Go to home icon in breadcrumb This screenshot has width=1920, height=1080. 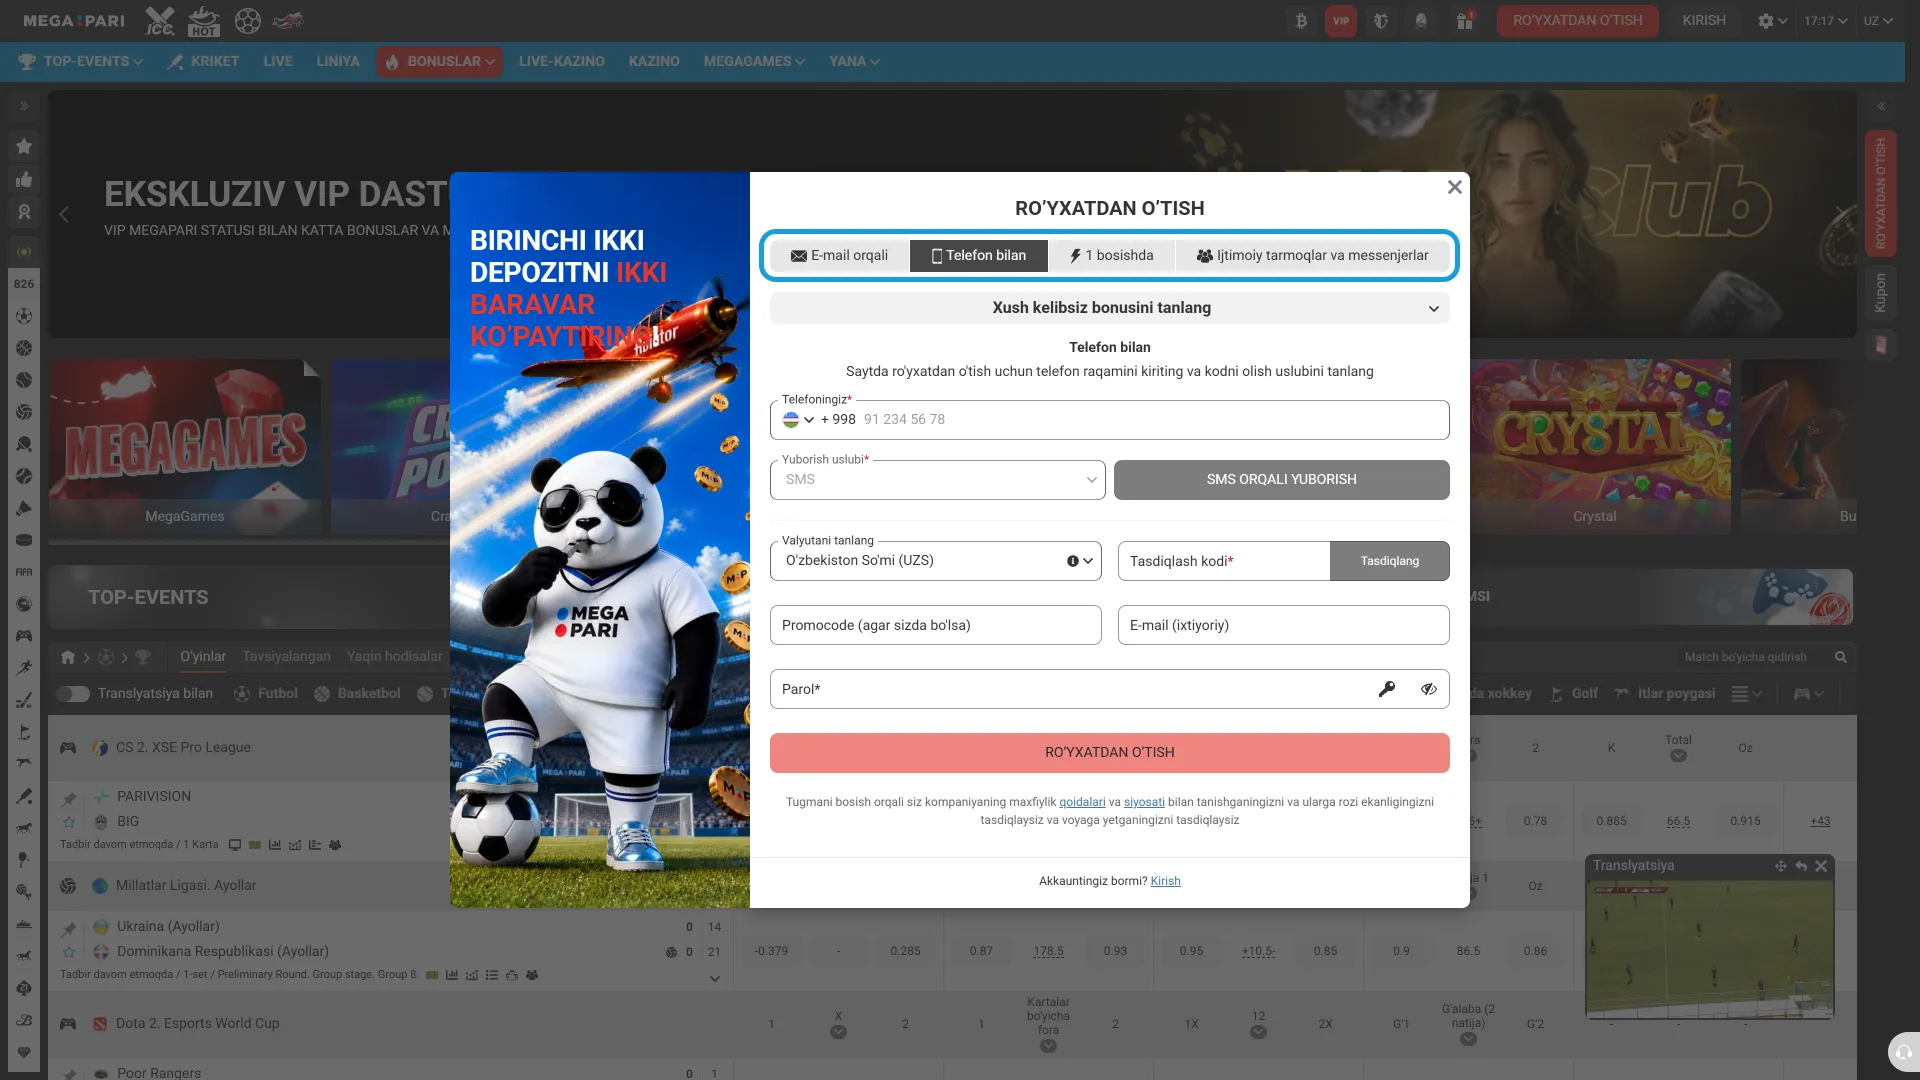[68, 657]
